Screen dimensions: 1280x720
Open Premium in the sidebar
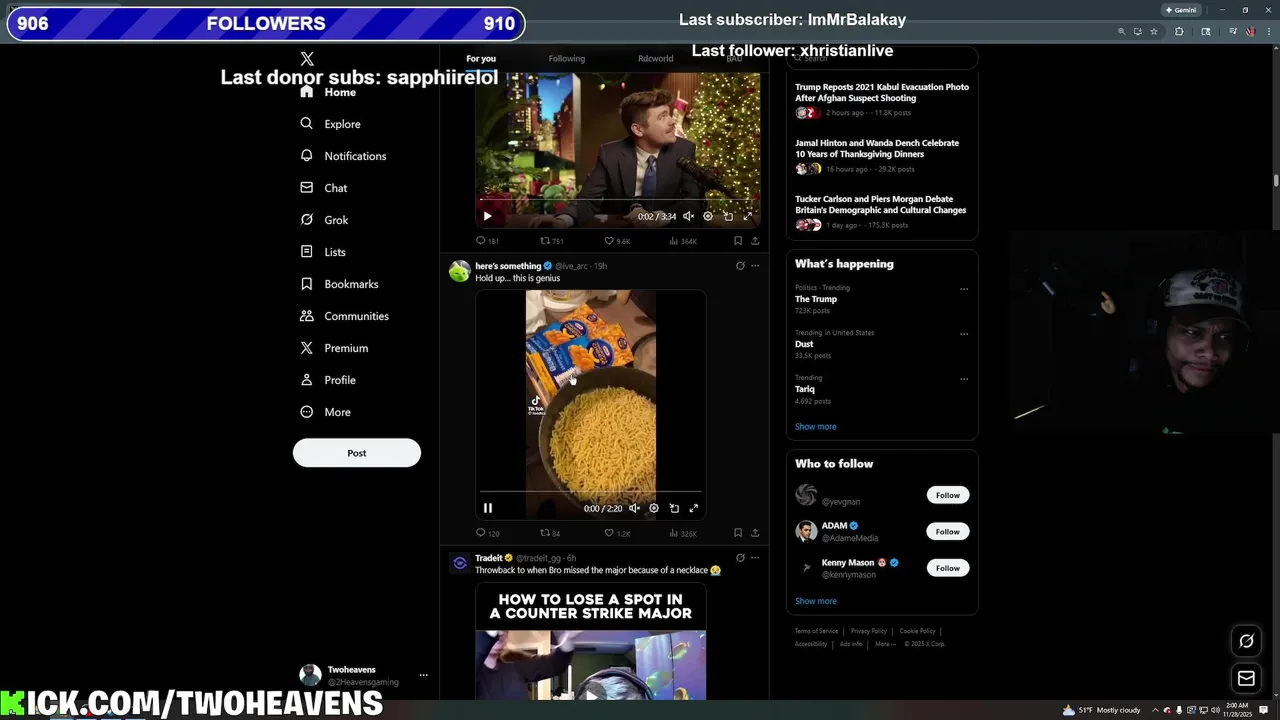[x=334, y=348]
